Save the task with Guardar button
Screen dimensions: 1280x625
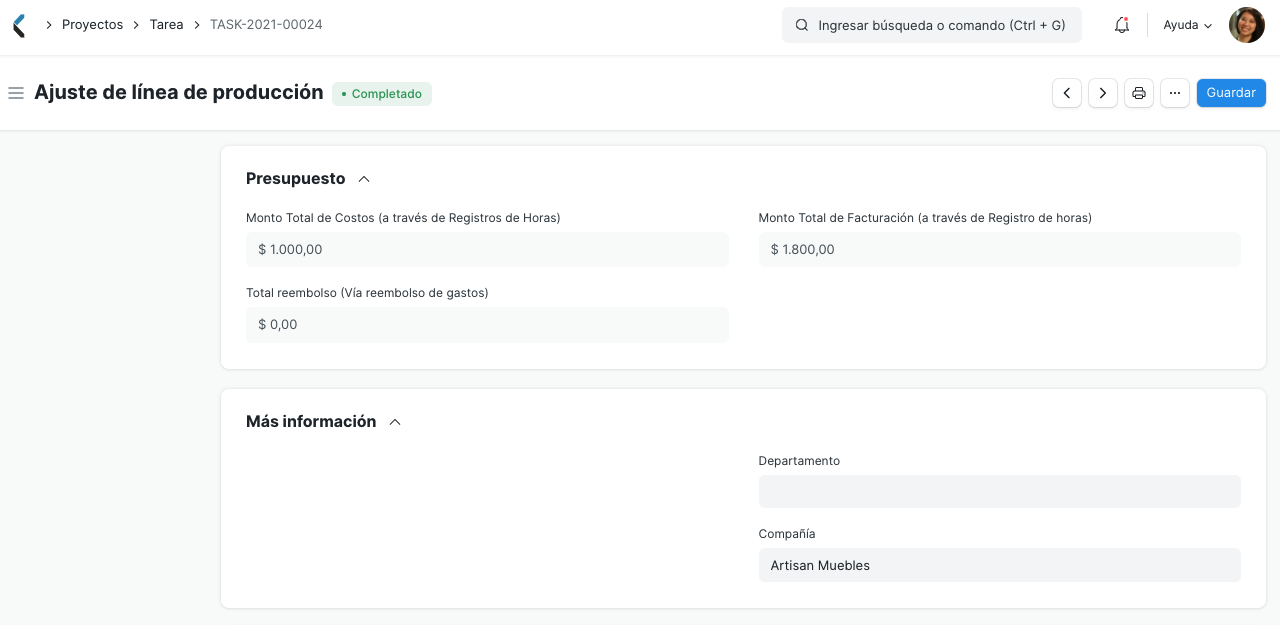pos(1231,93)
